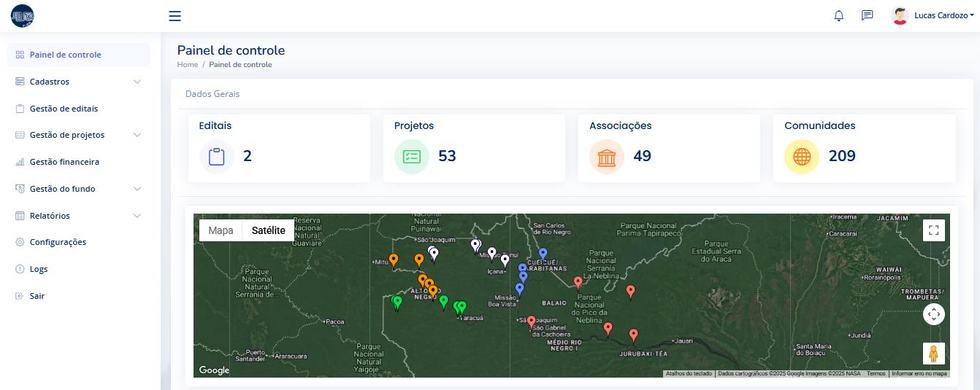The image size is (980, 390).
Task: Click the site logo in the header
Action: tap(22, 16)
